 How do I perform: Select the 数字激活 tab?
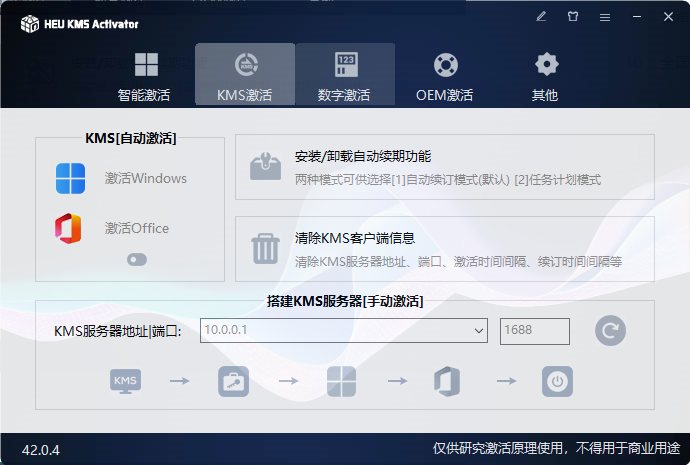tap(345, 75)
